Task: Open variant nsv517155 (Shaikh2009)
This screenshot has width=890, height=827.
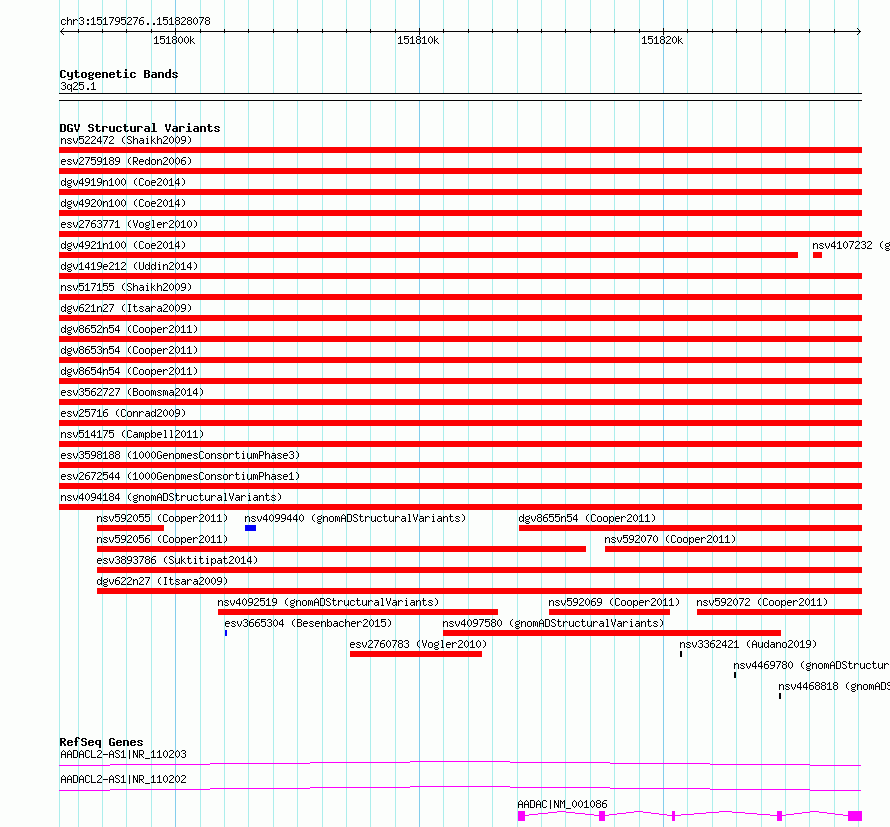Action: pos(460,297)
